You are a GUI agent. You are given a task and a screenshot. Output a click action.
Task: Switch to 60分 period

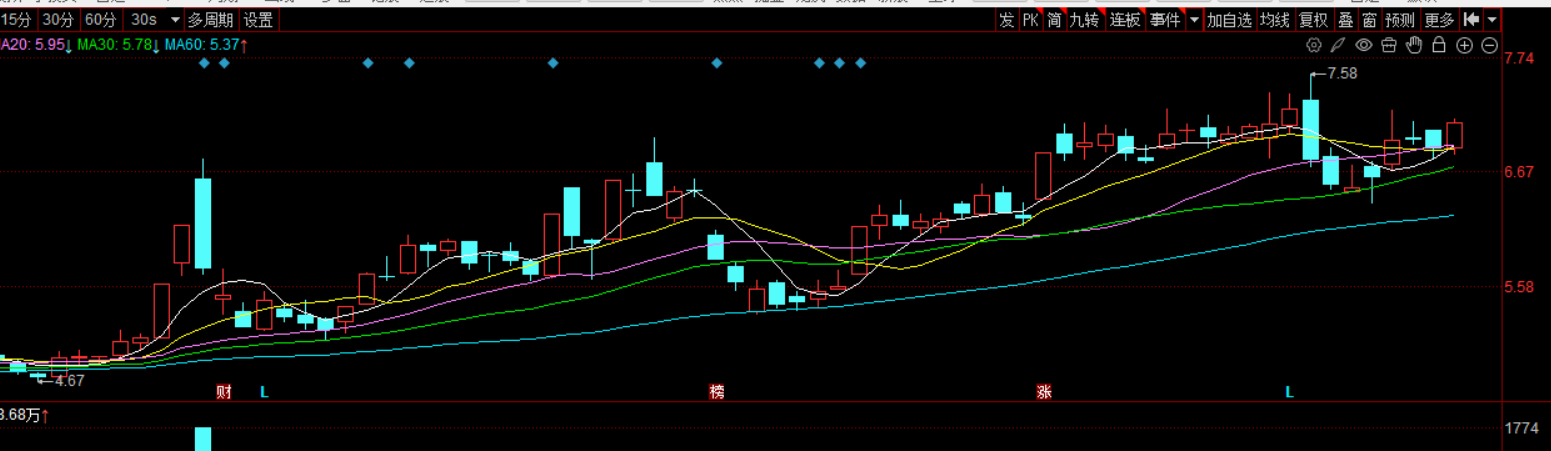coord(99,19)
